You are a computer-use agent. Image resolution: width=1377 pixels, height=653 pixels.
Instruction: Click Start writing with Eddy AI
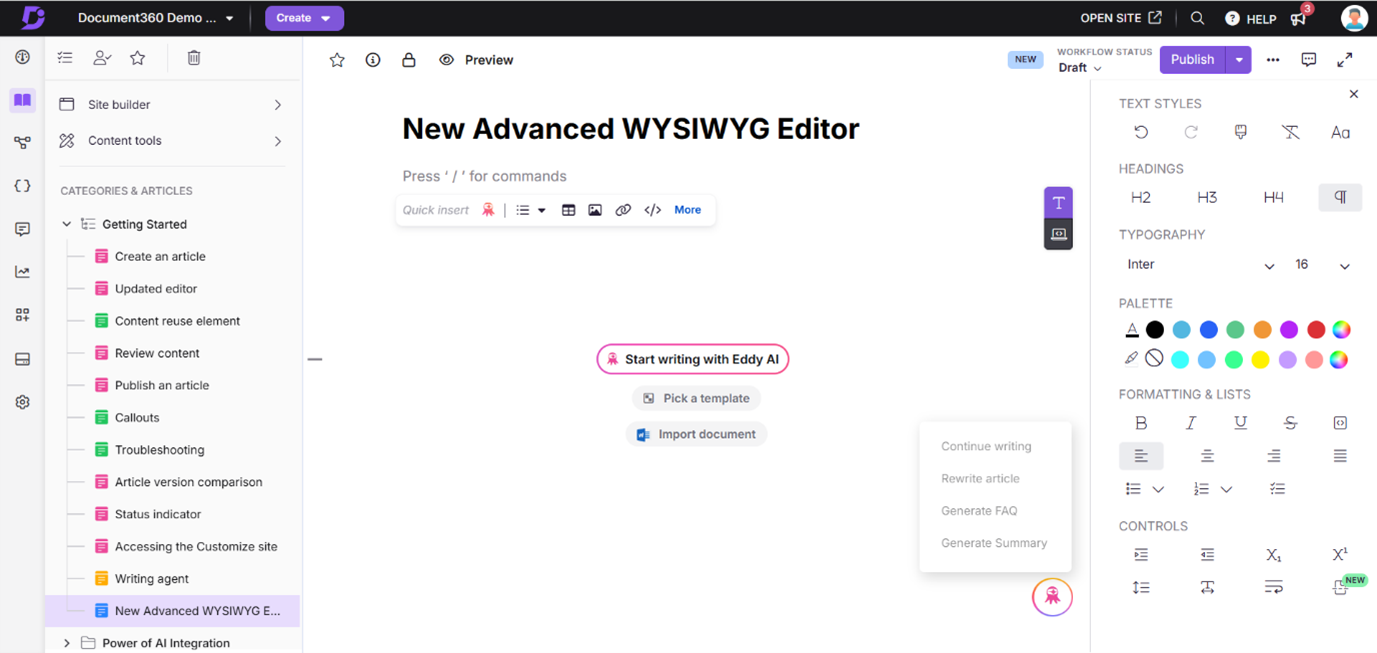[693, 359]
